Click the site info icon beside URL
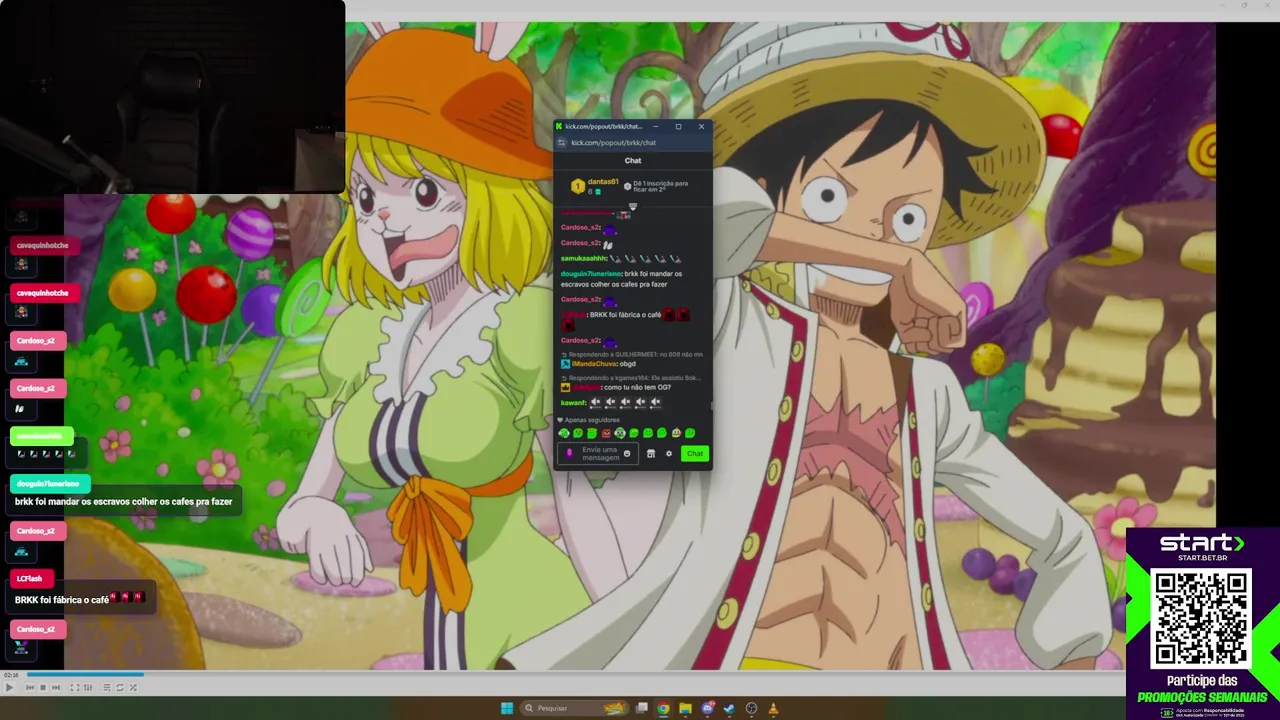 (562, 143)
